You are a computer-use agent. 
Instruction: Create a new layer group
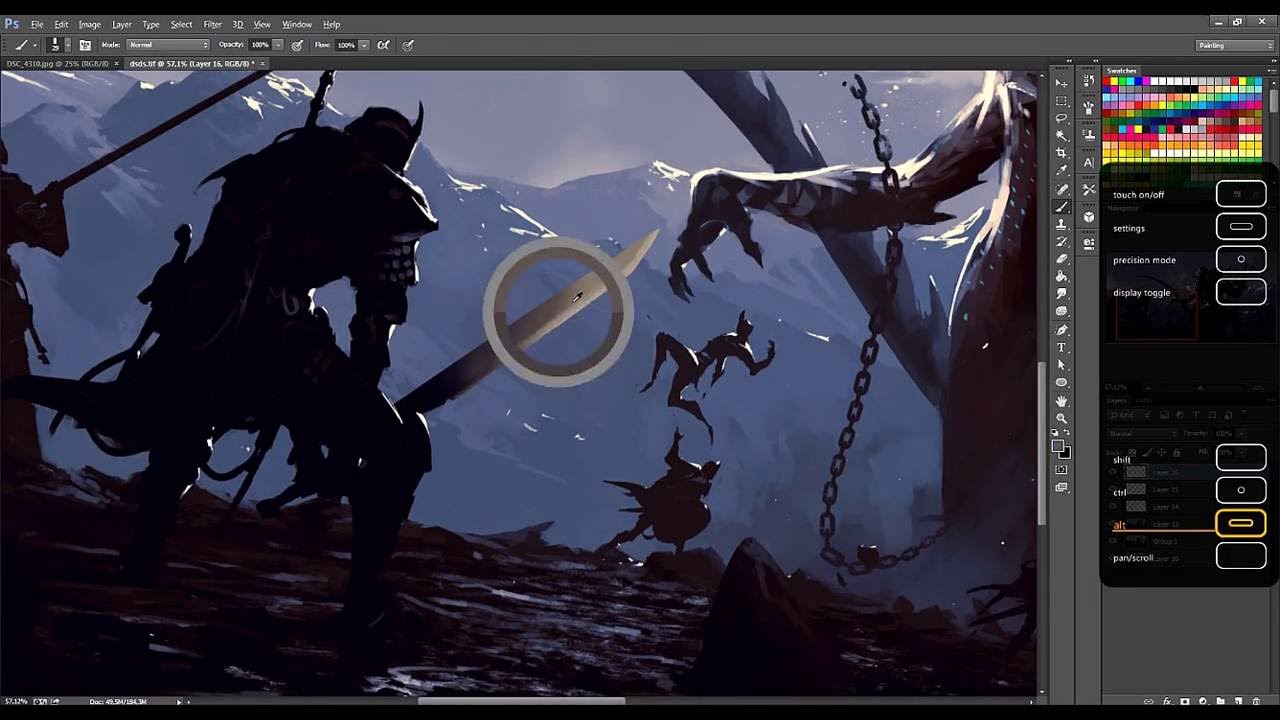click(x=1220, y=701)
